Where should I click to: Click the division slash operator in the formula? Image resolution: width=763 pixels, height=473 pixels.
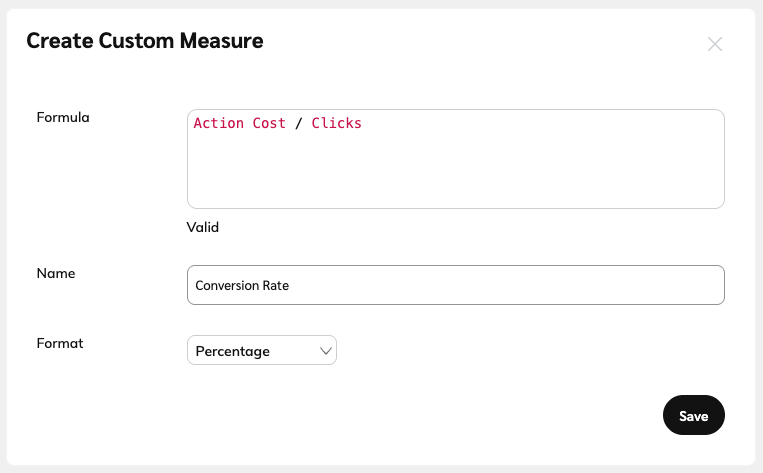click(x=299, y=123)
